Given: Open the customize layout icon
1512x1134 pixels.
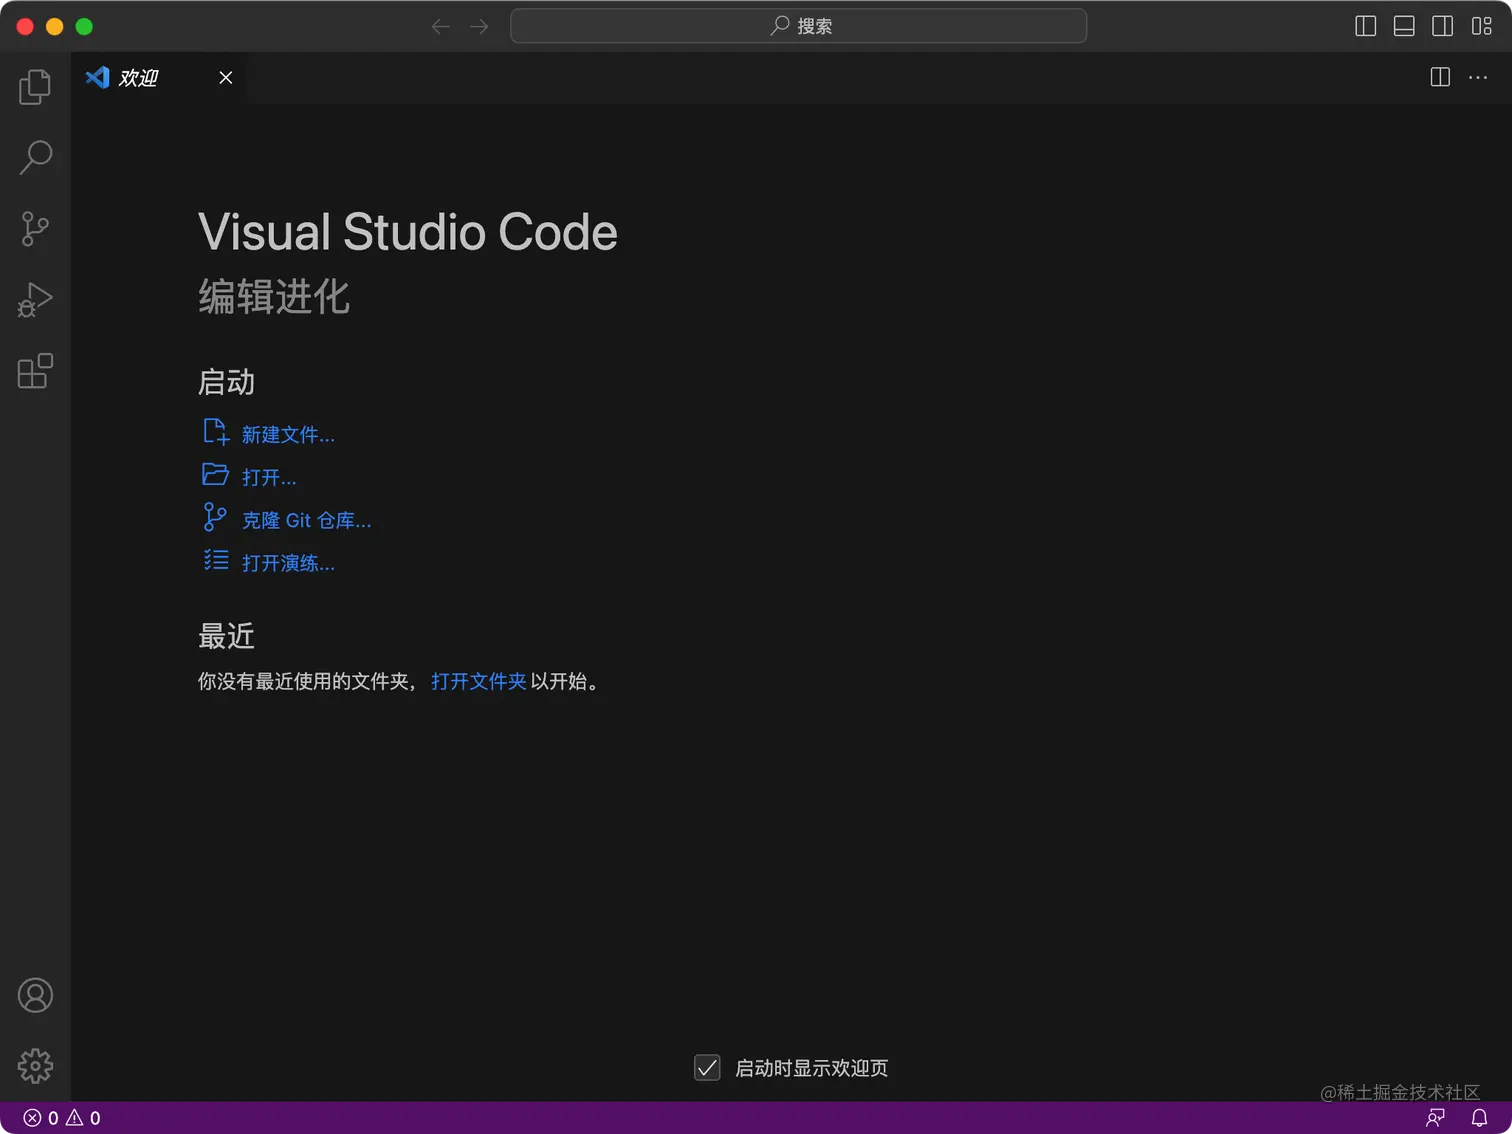Looking at the screenshot, I should coord(1482,26).
